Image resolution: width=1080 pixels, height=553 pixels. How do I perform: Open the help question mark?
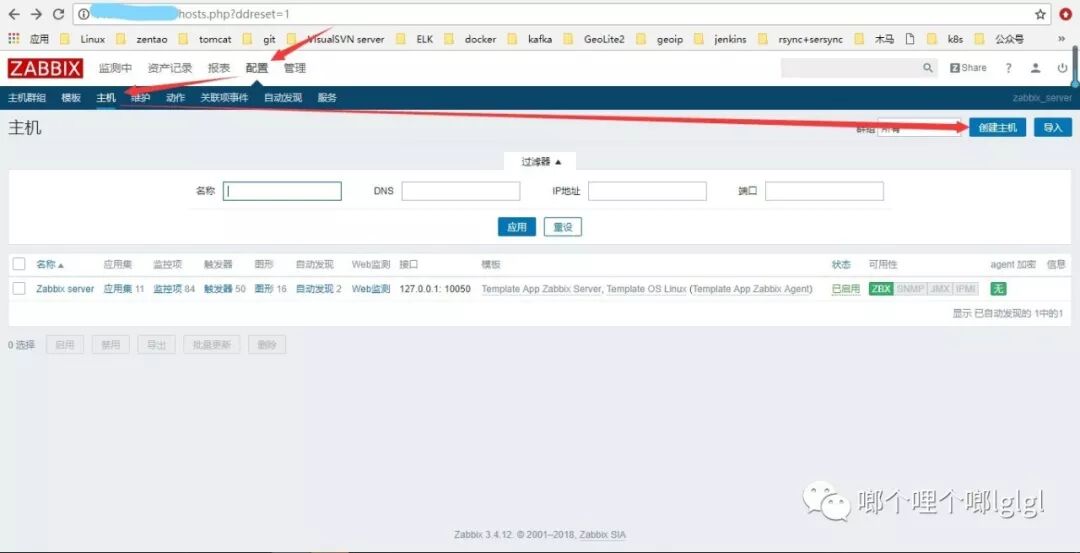tap(1008, 68)
